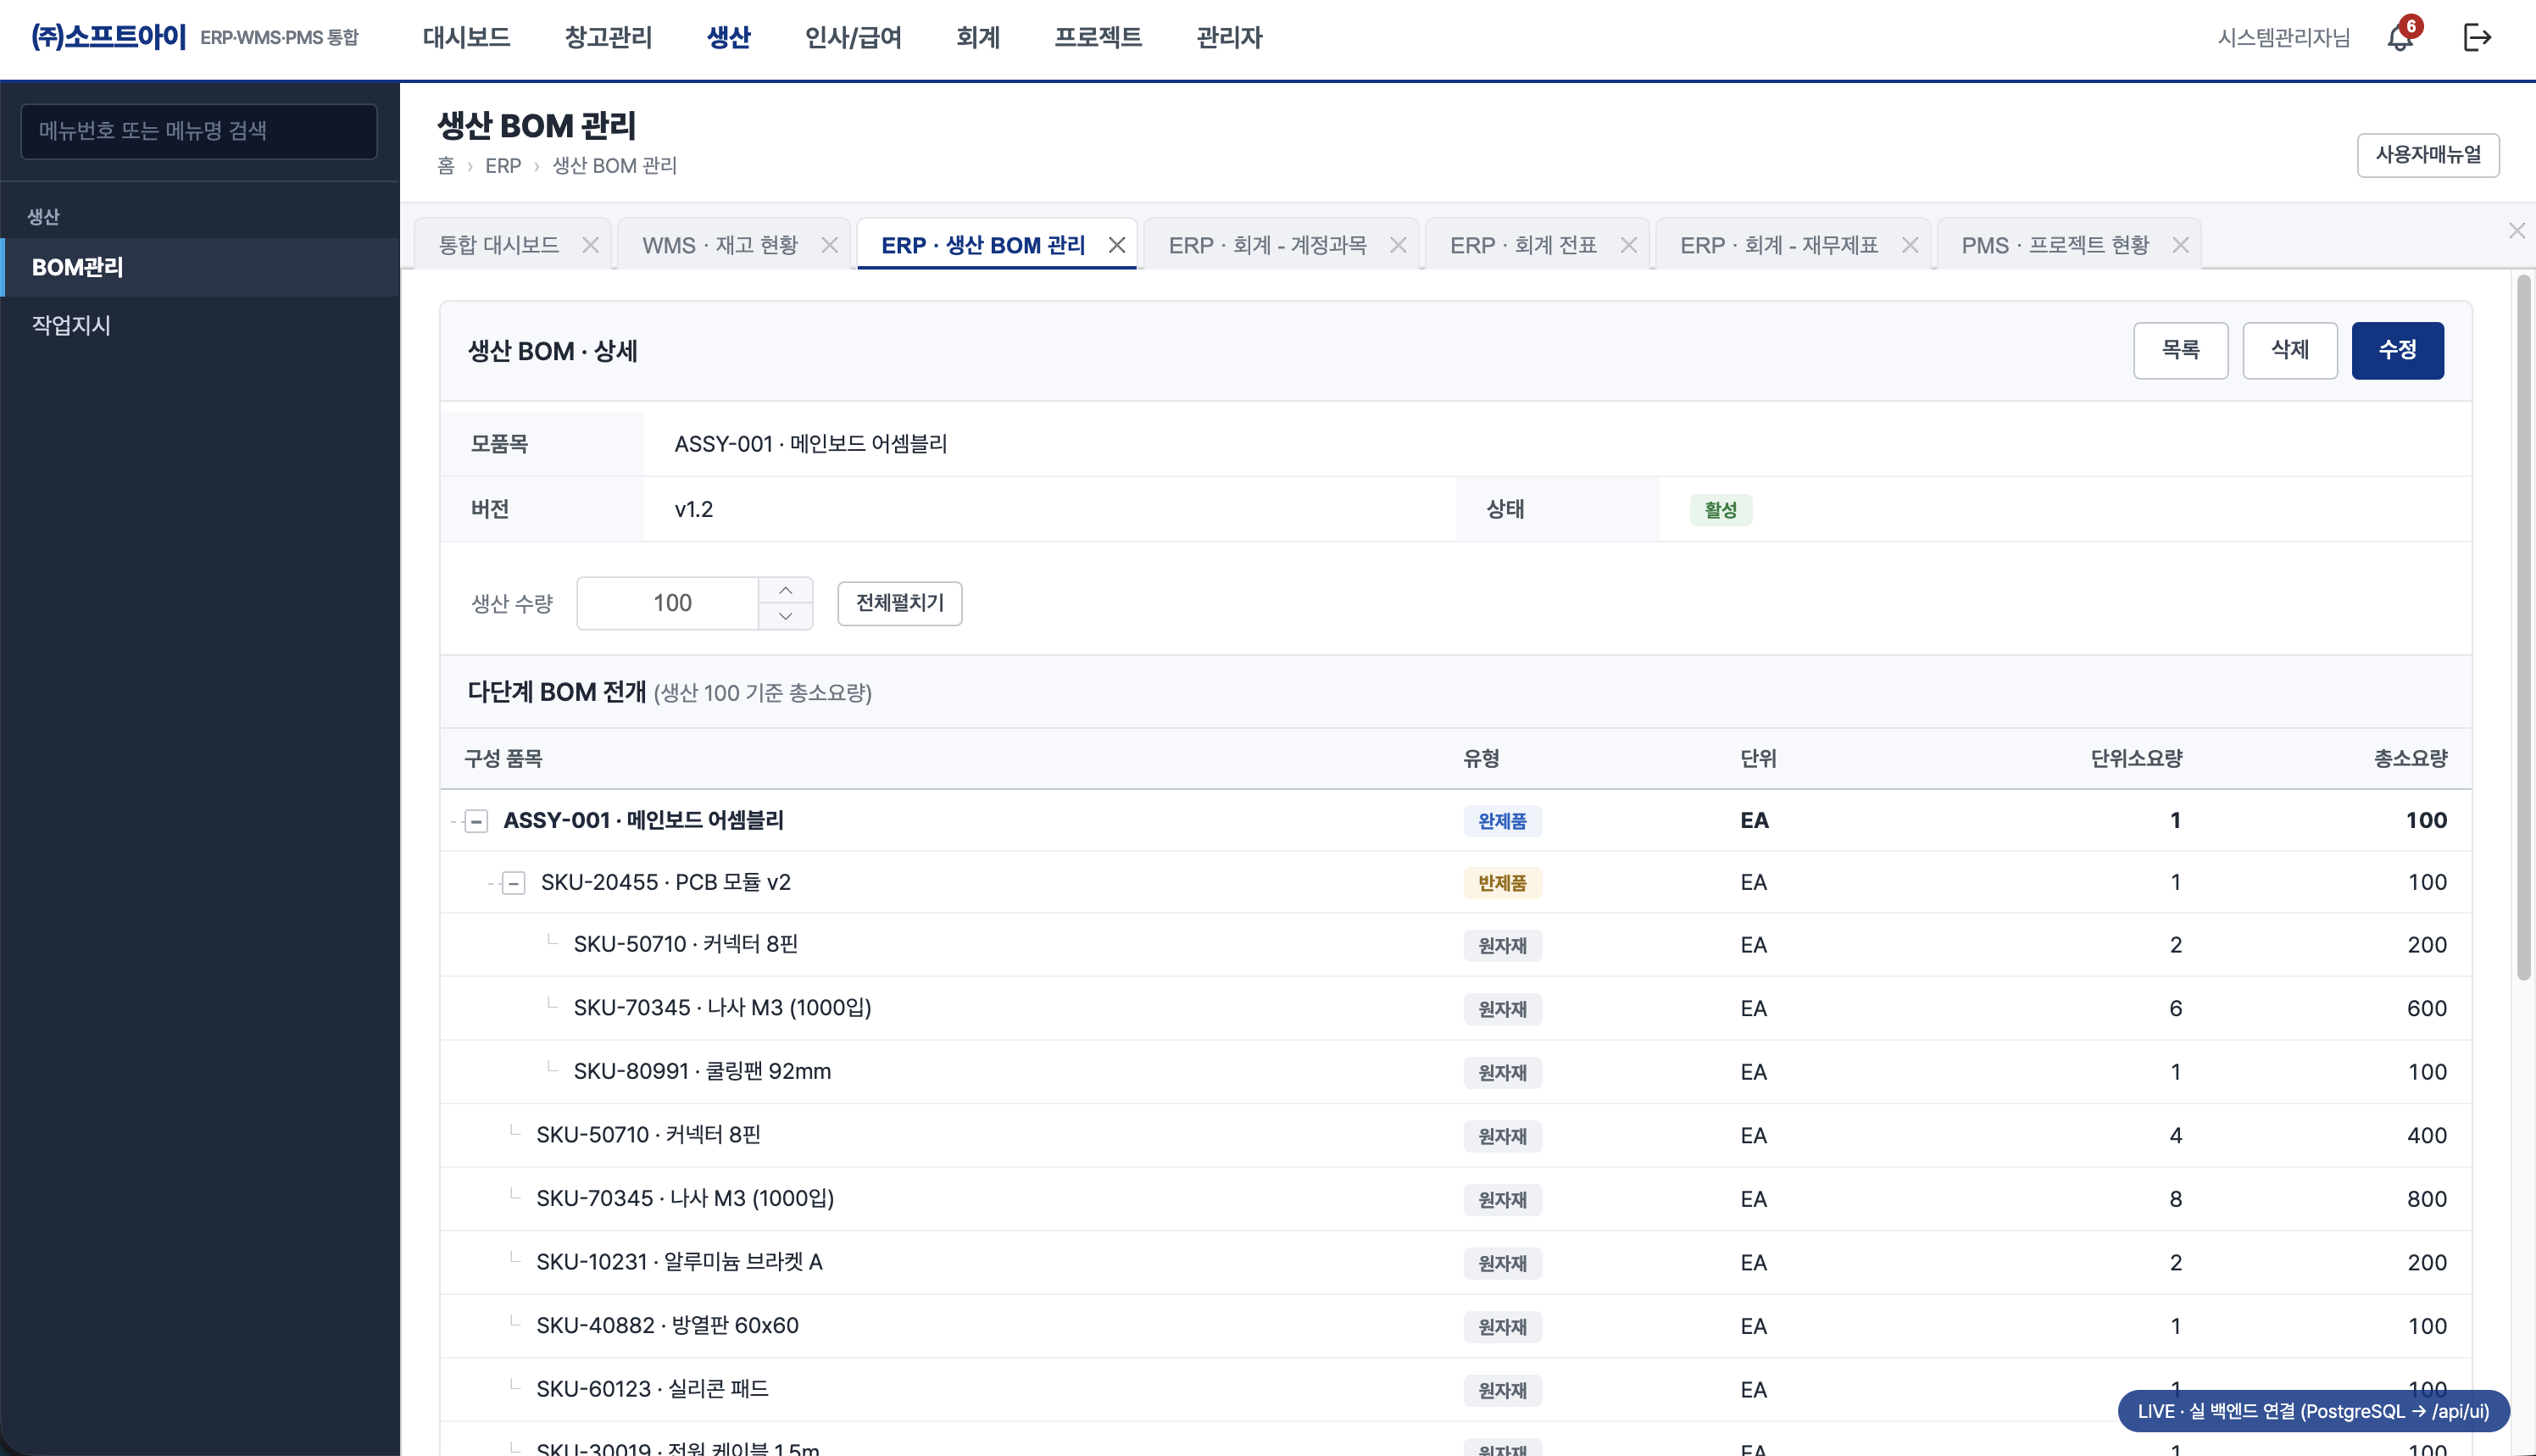Open the 대시보드 top menu
Screen dimensions: 2536x1456
(x=466, y=38)
